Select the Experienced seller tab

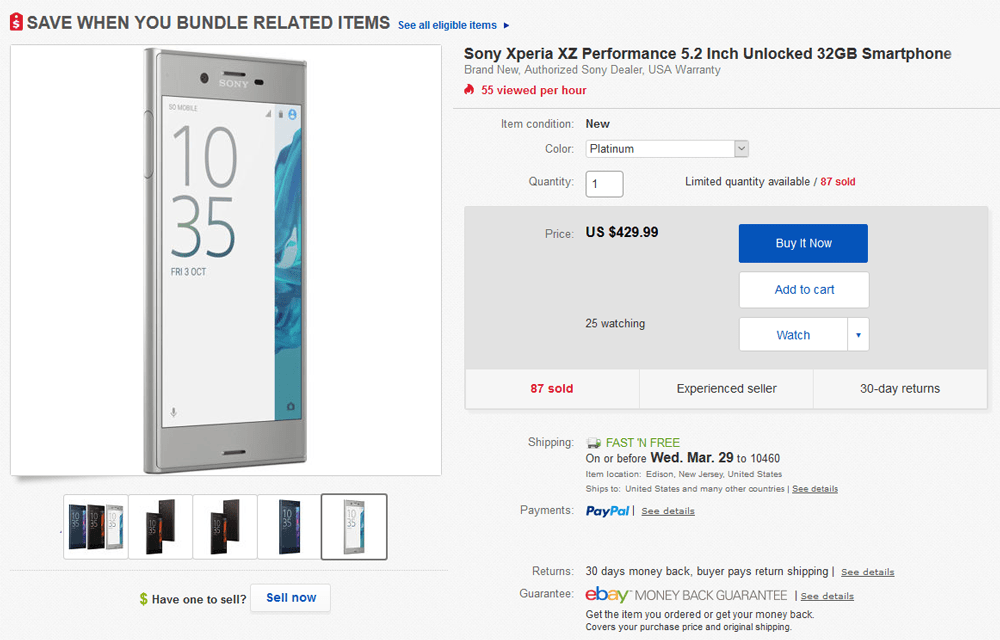click(x=725, y=389)
